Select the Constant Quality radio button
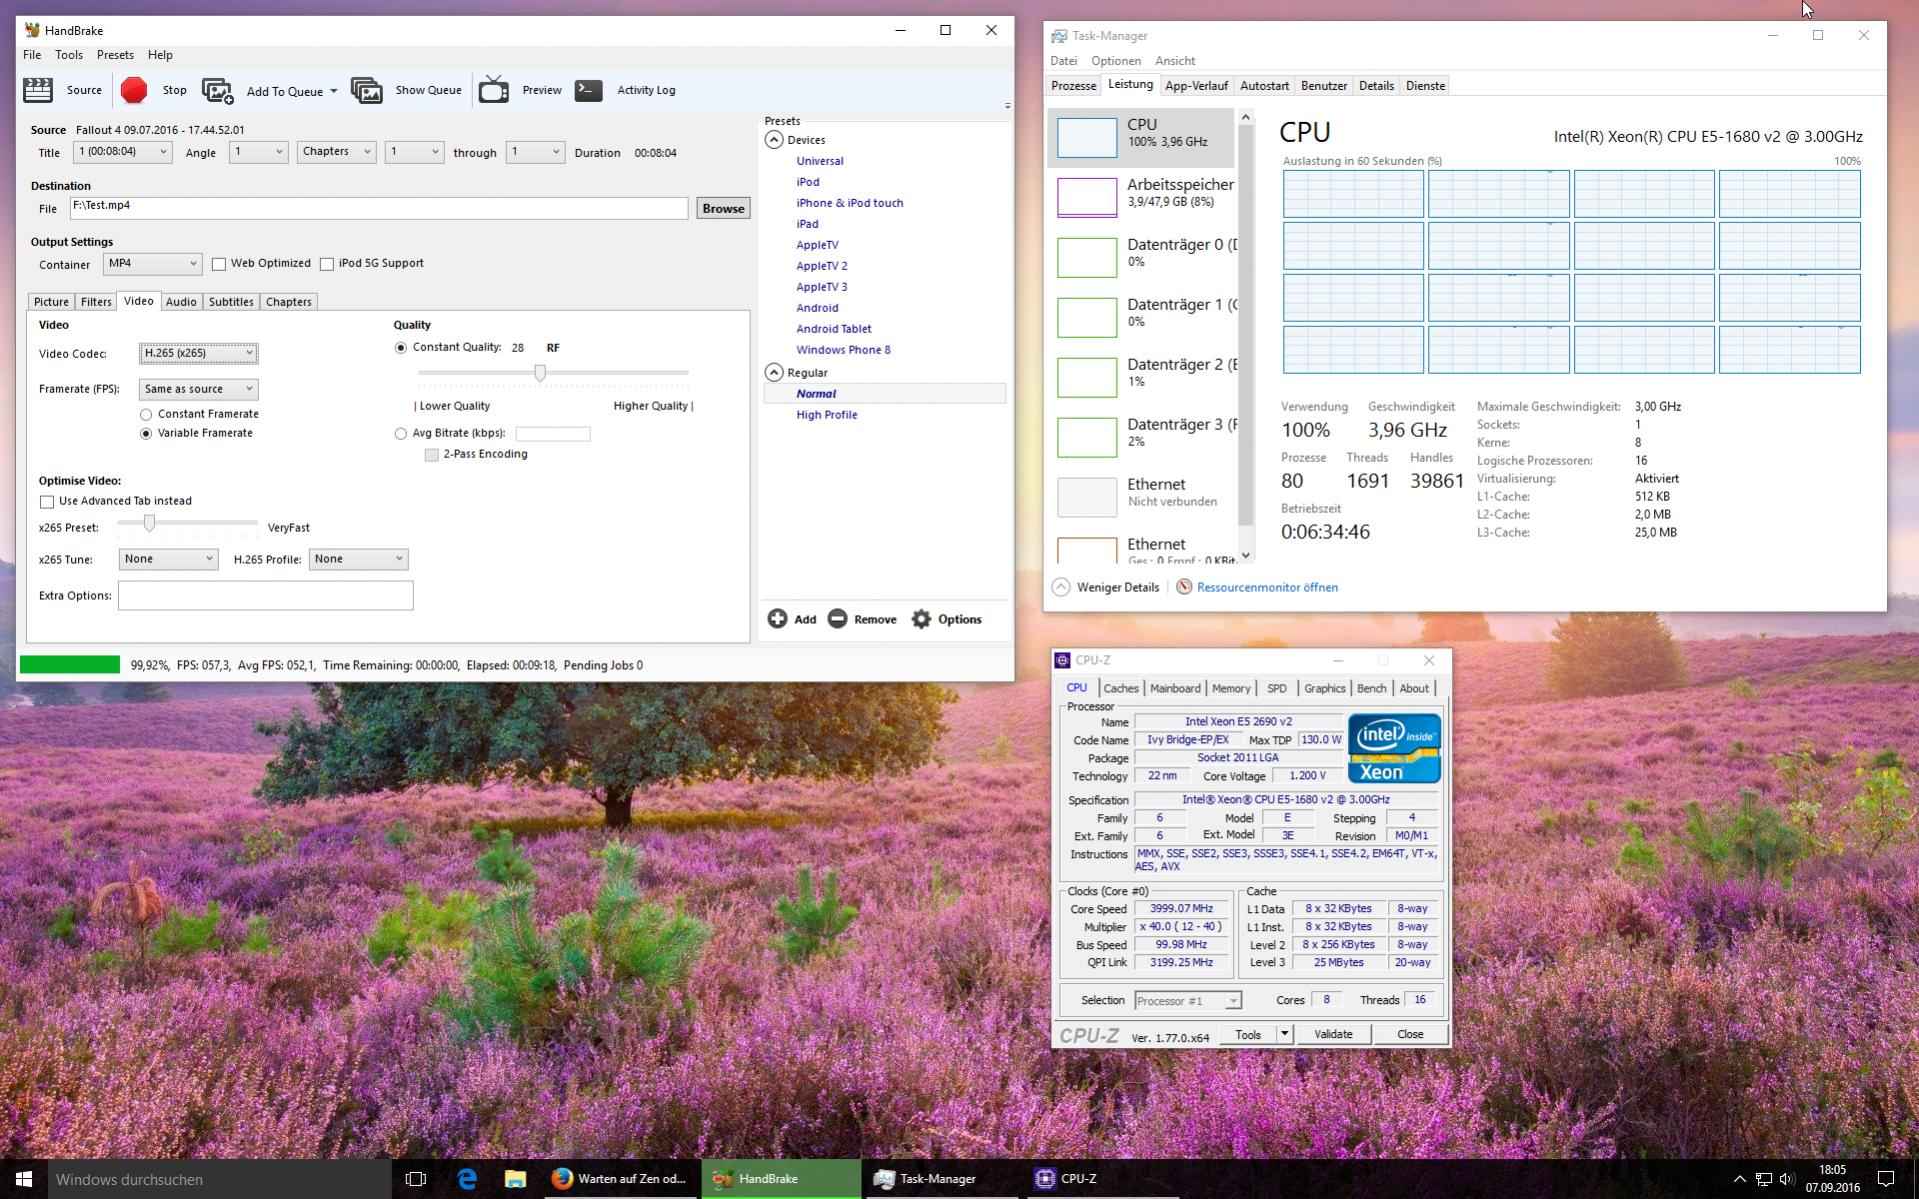Image resolution: width=1919 pixels, height=1199 pixels. pyautogui.click(x=401, y=348)
